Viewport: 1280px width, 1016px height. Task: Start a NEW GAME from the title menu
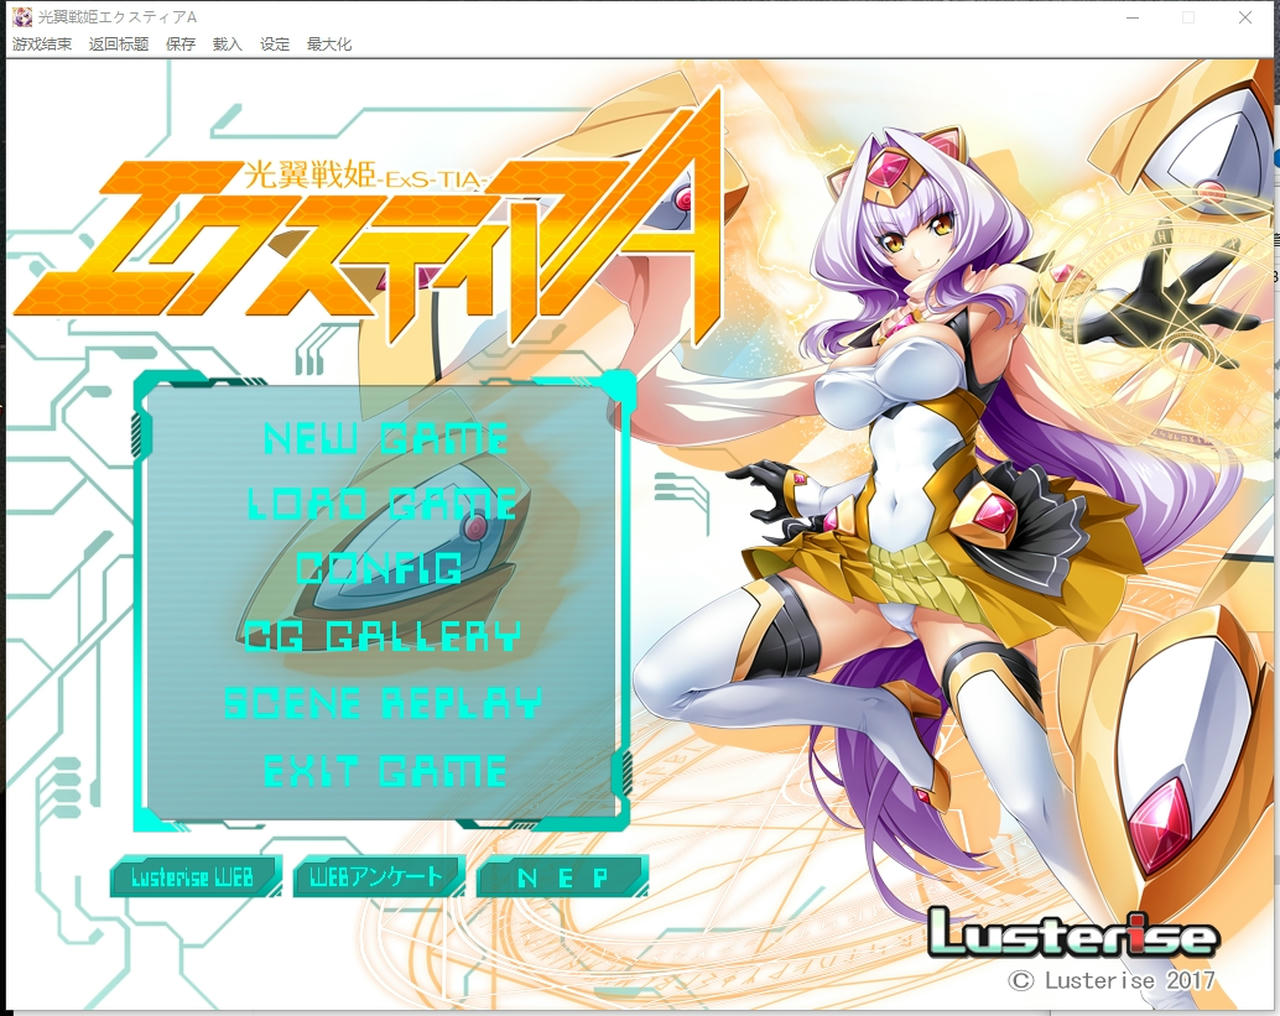coord(385,437)
